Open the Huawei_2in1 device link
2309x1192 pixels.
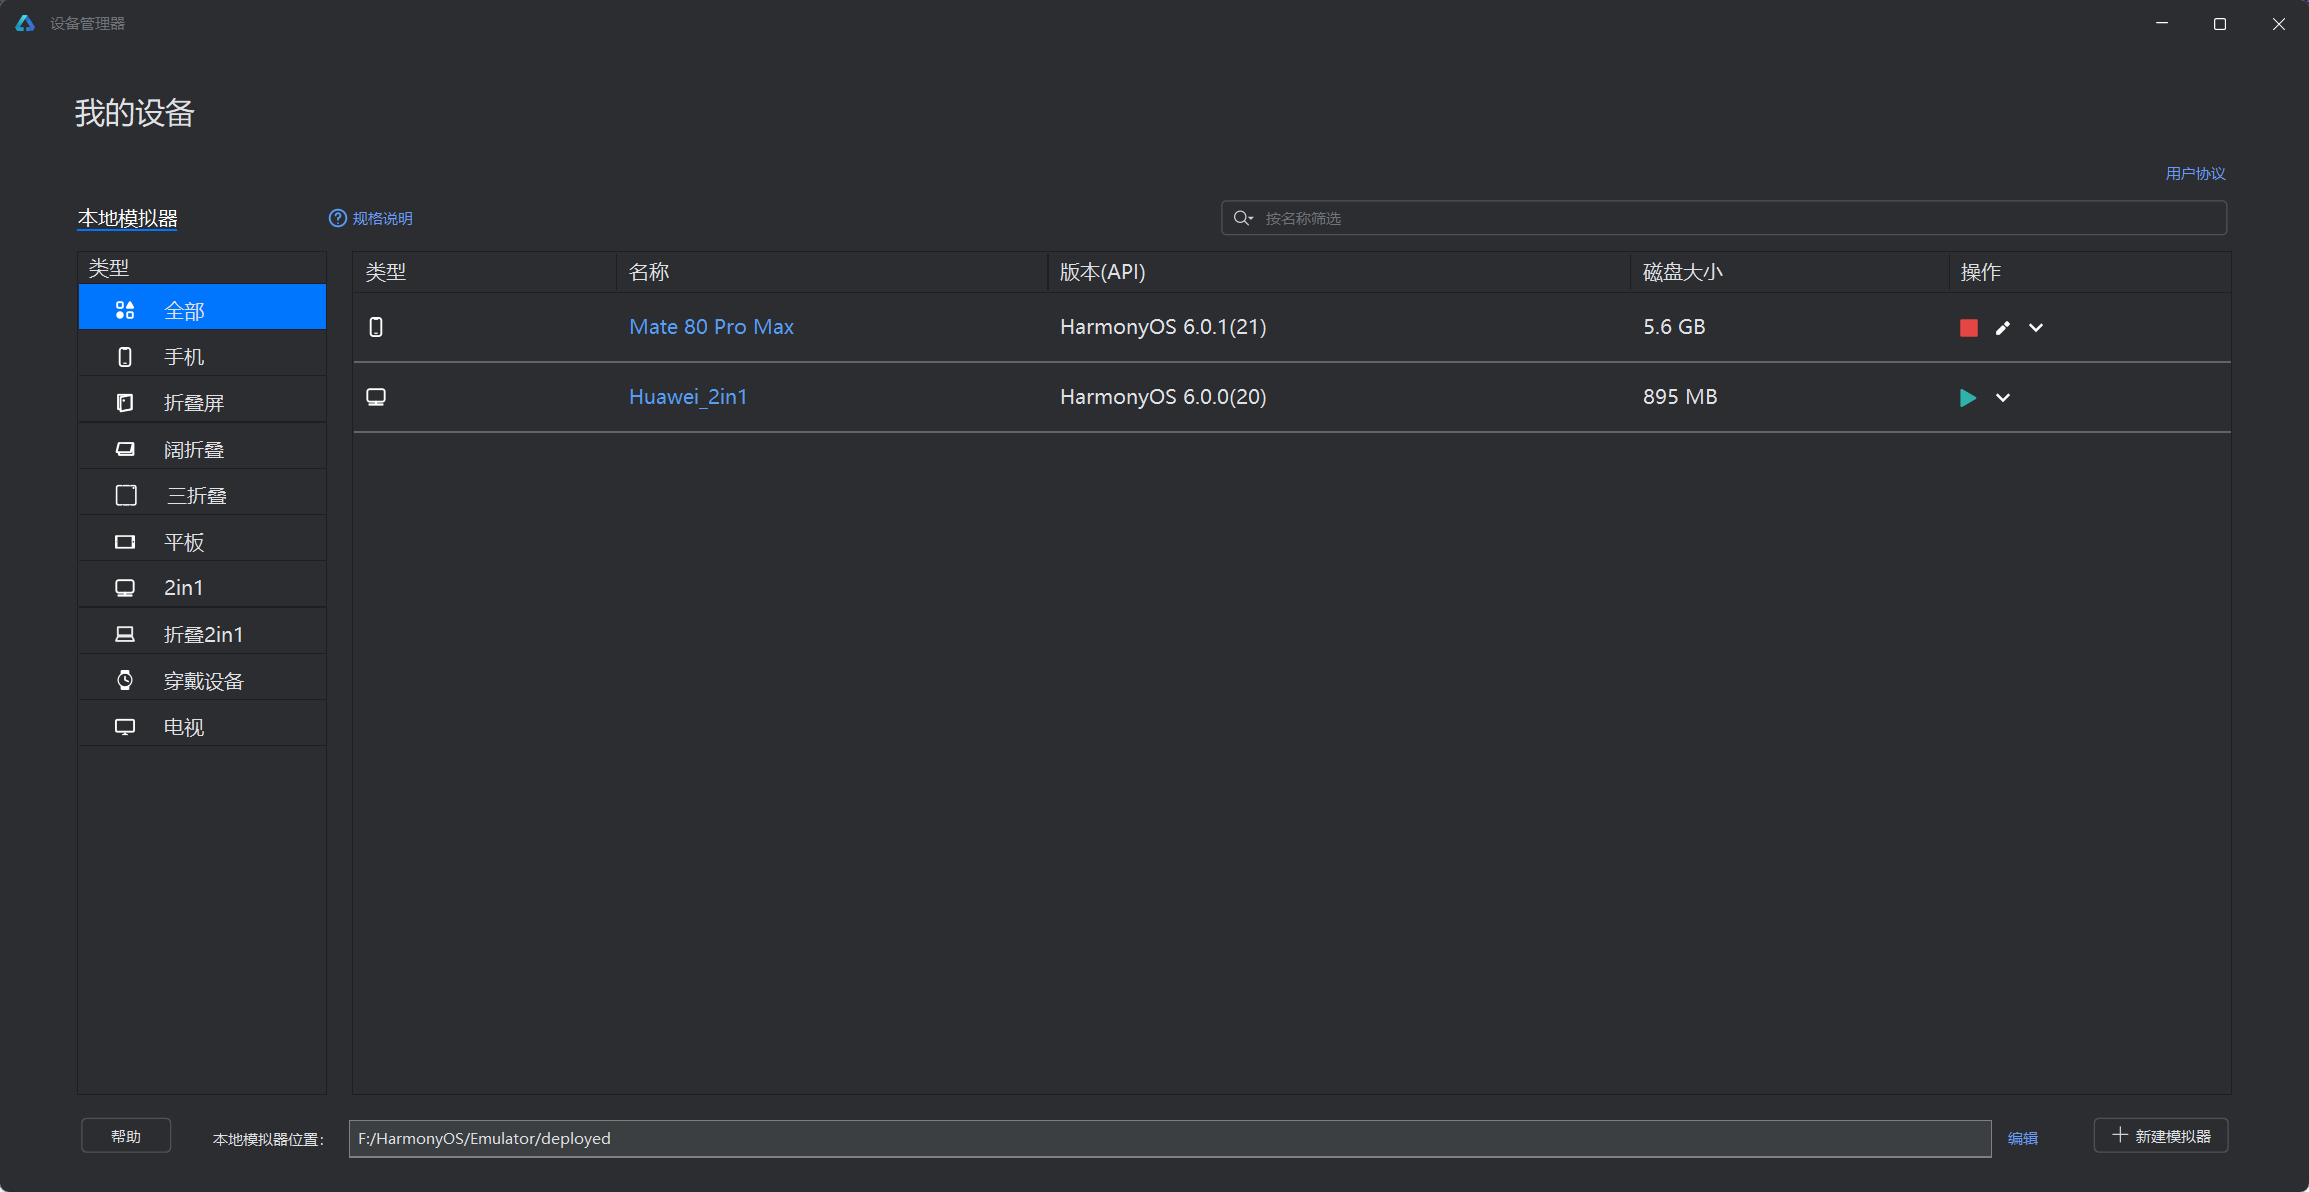(688, 397)
